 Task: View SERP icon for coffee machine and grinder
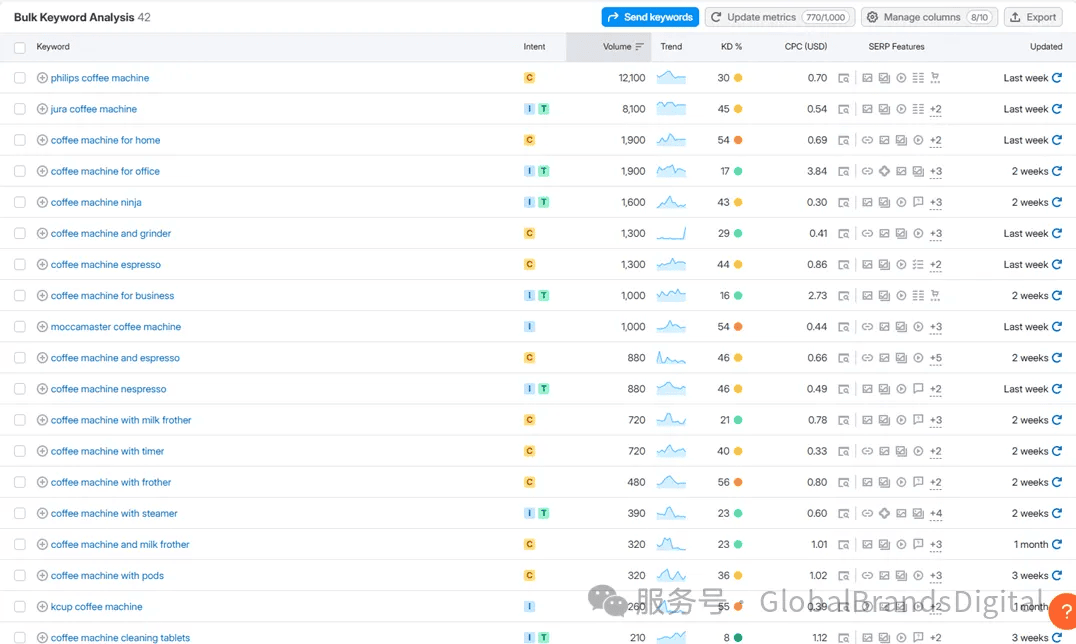(x=843, y=233)
